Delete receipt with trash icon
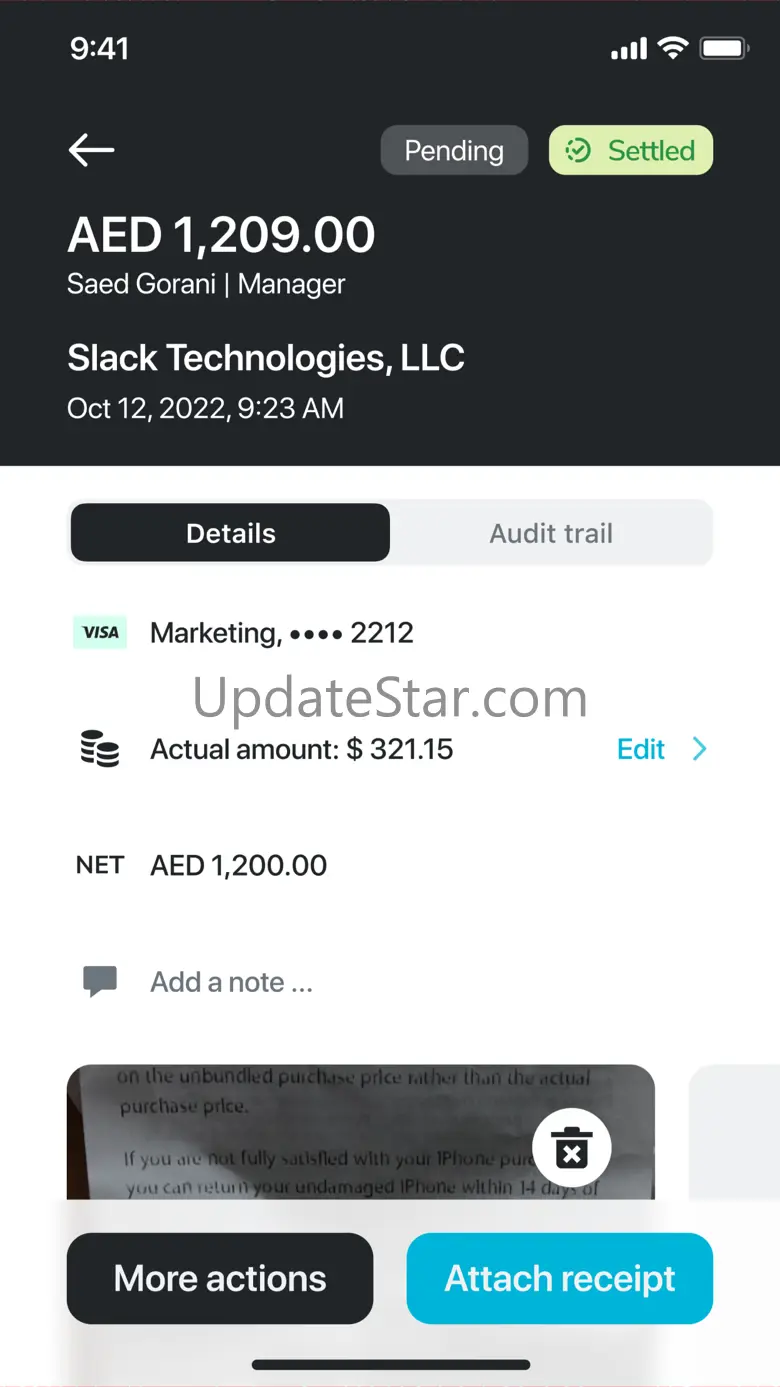 (571, 1147)
